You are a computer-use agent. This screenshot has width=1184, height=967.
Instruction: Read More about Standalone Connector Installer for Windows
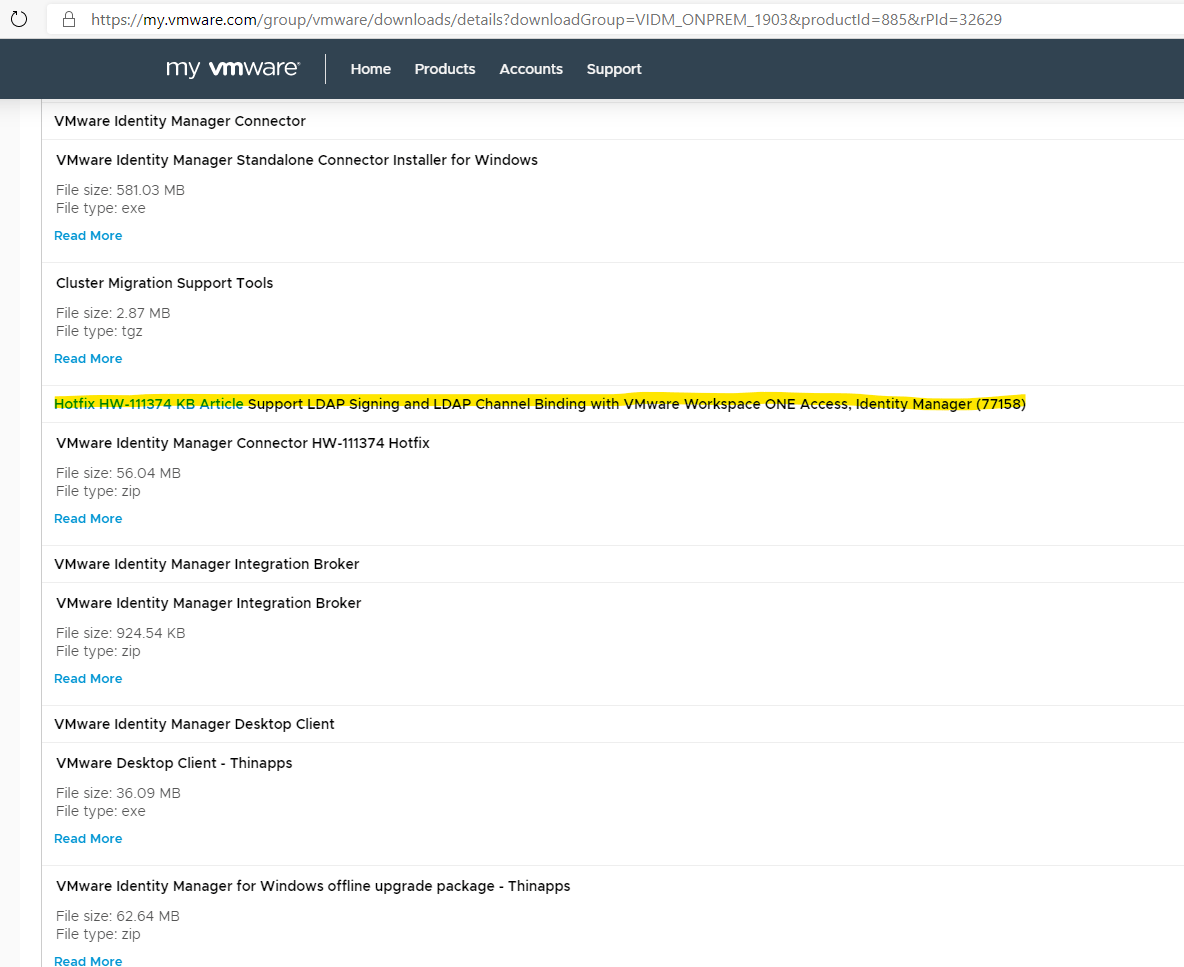tap(88, 236)
